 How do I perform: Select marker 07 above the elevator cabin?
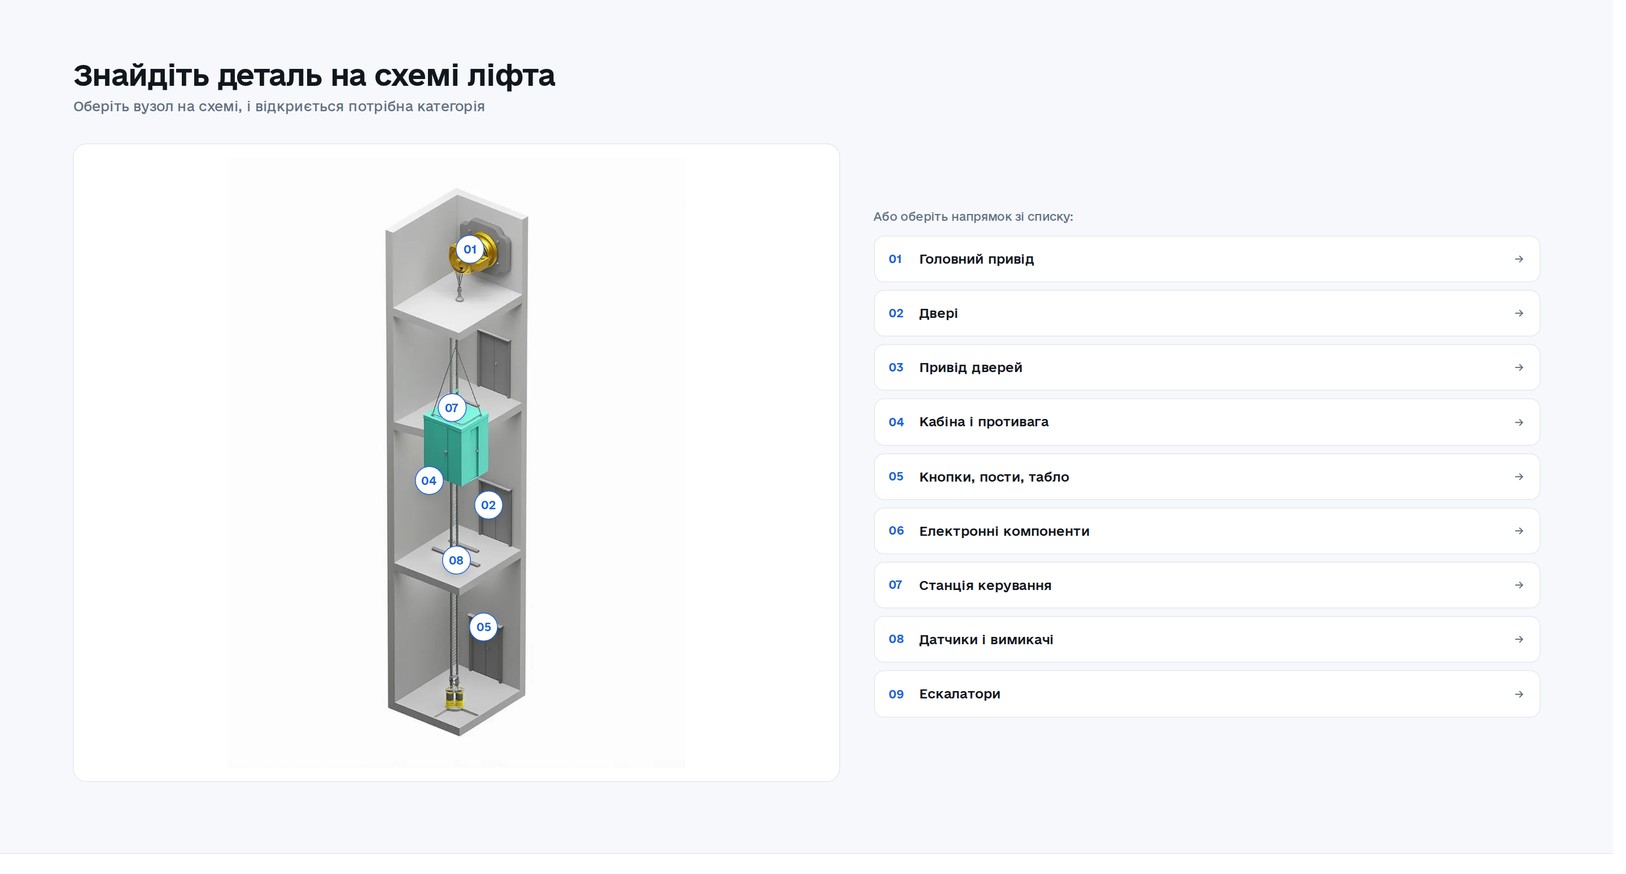452,408
